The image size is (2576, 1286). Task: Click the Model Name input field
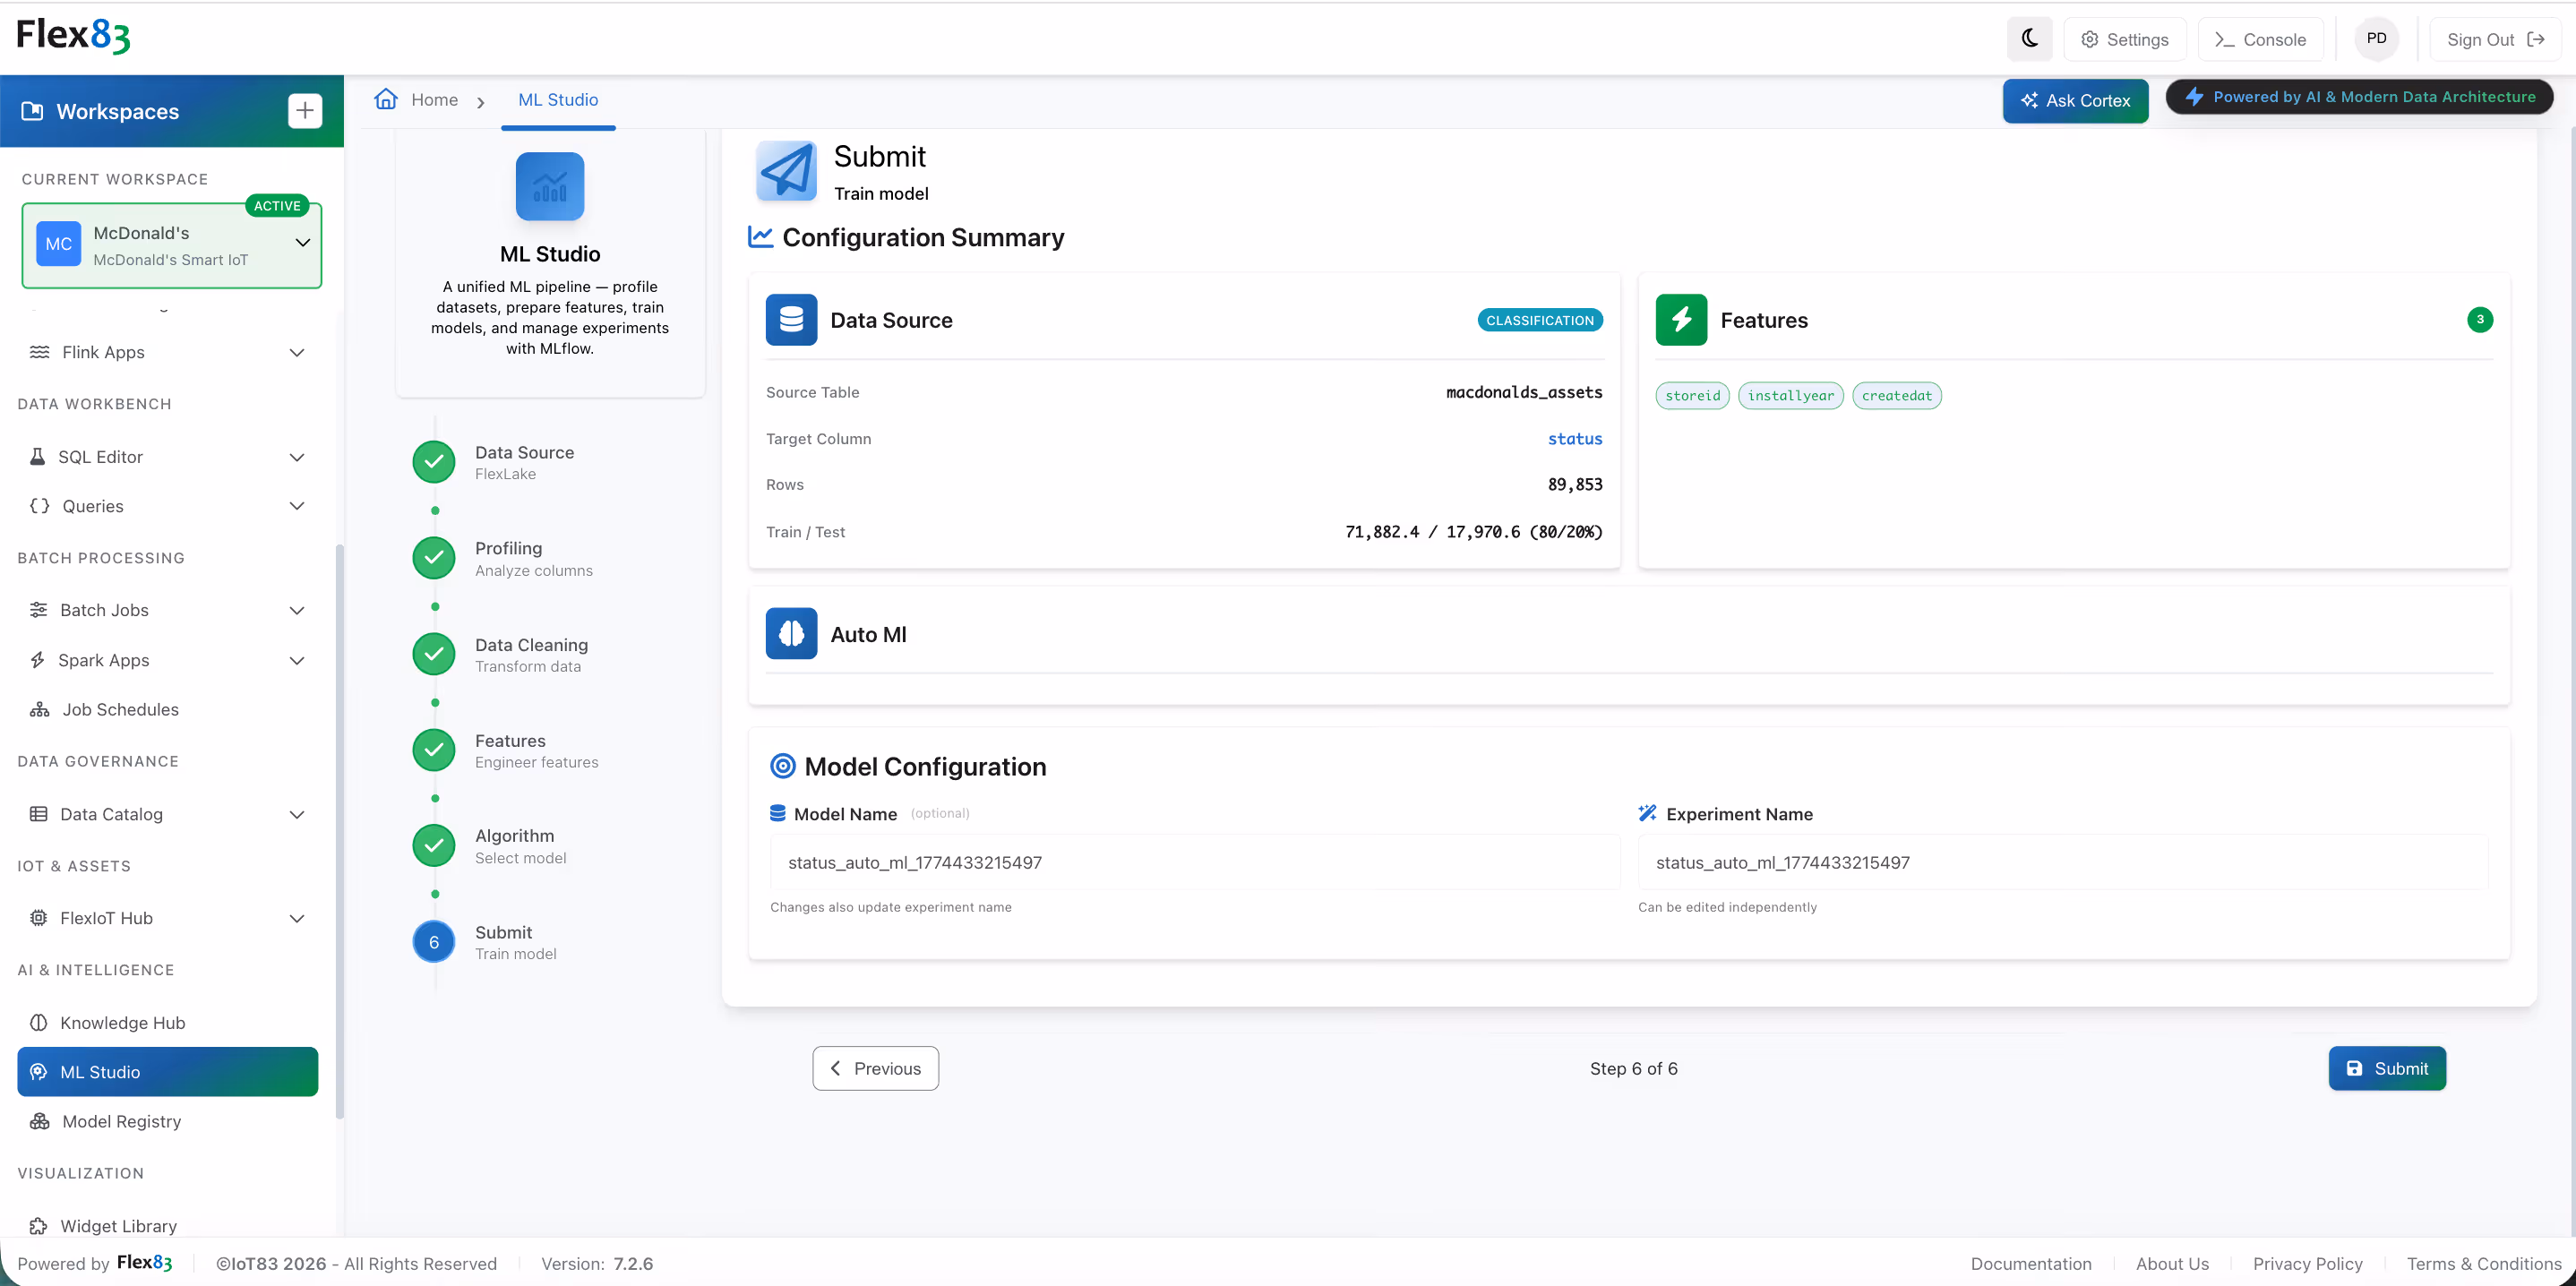coord(1195,862)
